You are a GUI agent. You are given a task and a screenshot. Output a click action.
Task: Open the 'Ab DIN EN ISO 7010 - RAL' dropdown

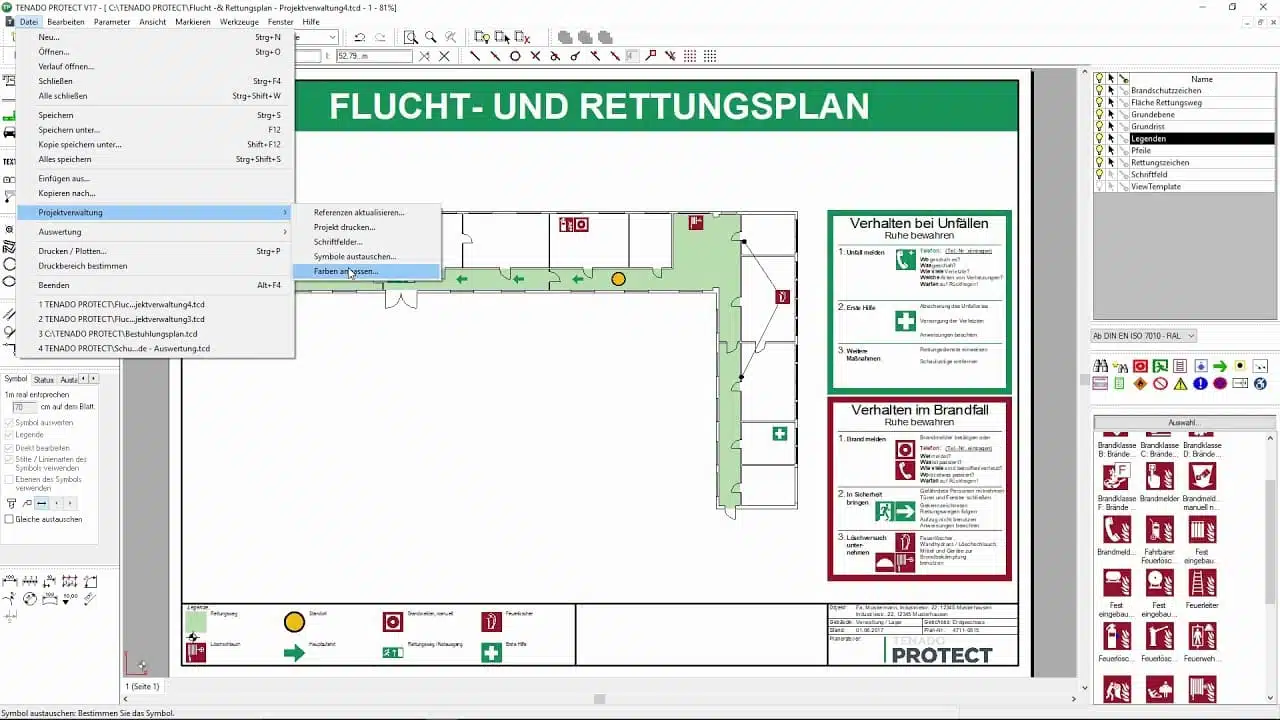click(1144, 336)
